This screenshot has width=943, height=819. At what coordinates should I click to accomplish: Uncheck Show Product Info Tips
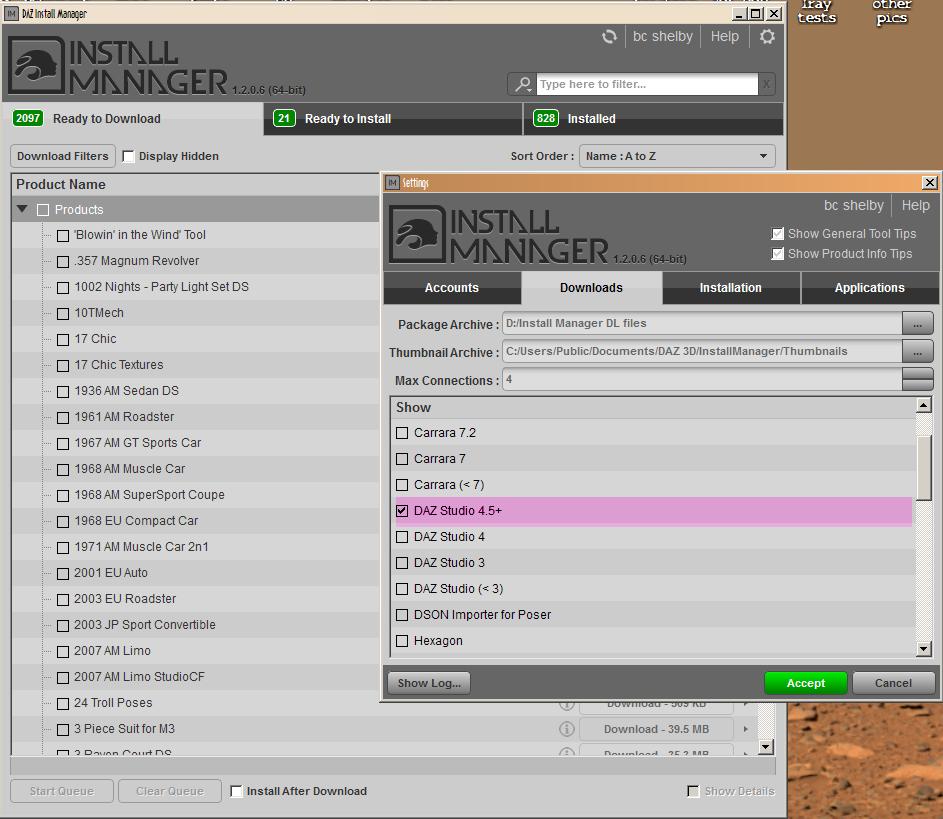point(777,254)
